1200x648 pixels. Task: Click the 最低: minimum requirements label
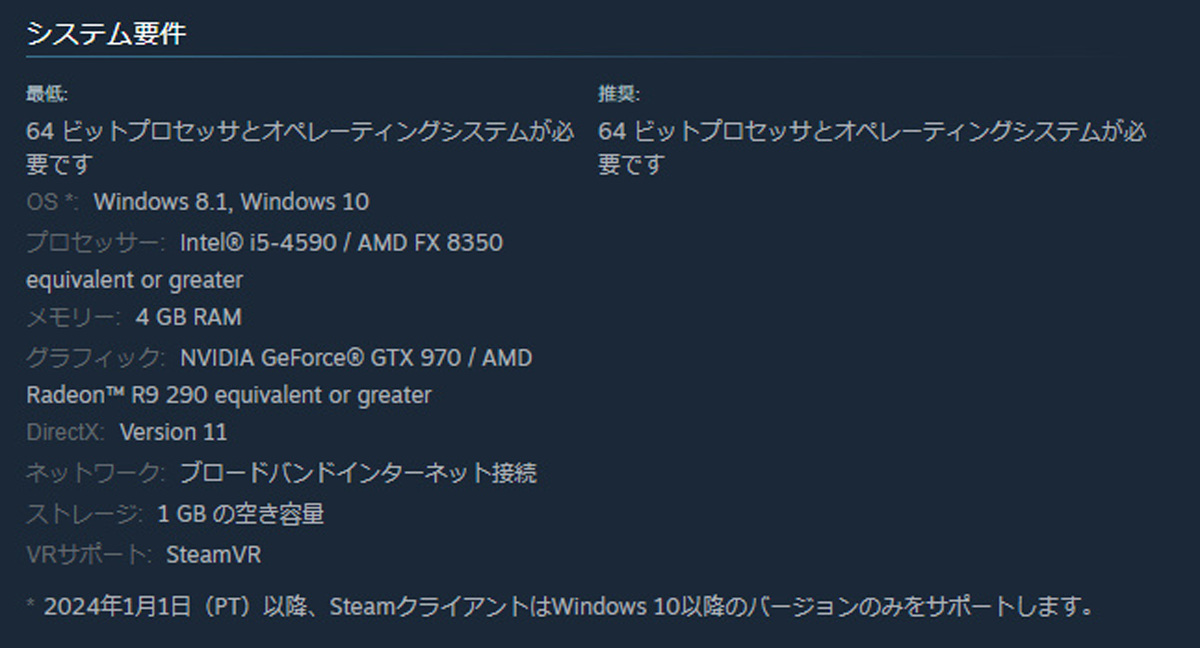[x=47, y=94]
